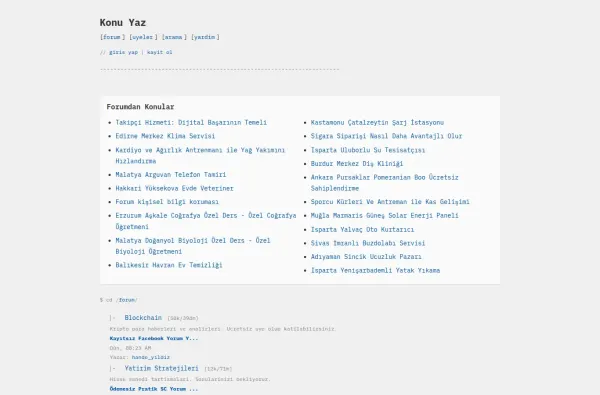Open Hakkari Yüksekova Evde Veteriner topic
The image size is (600, 395).
point(174,188)
